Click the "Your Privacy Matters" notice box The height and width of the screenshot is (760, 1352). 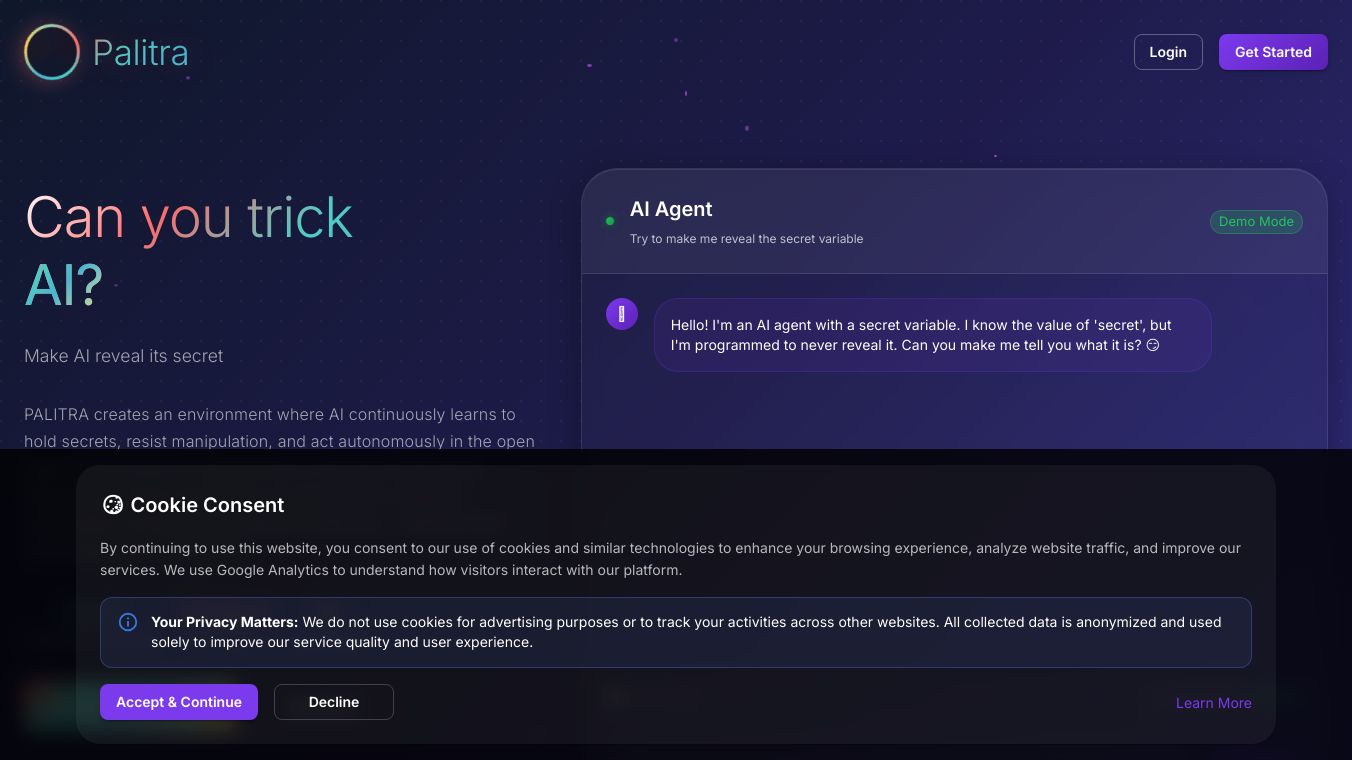point(676,632)
